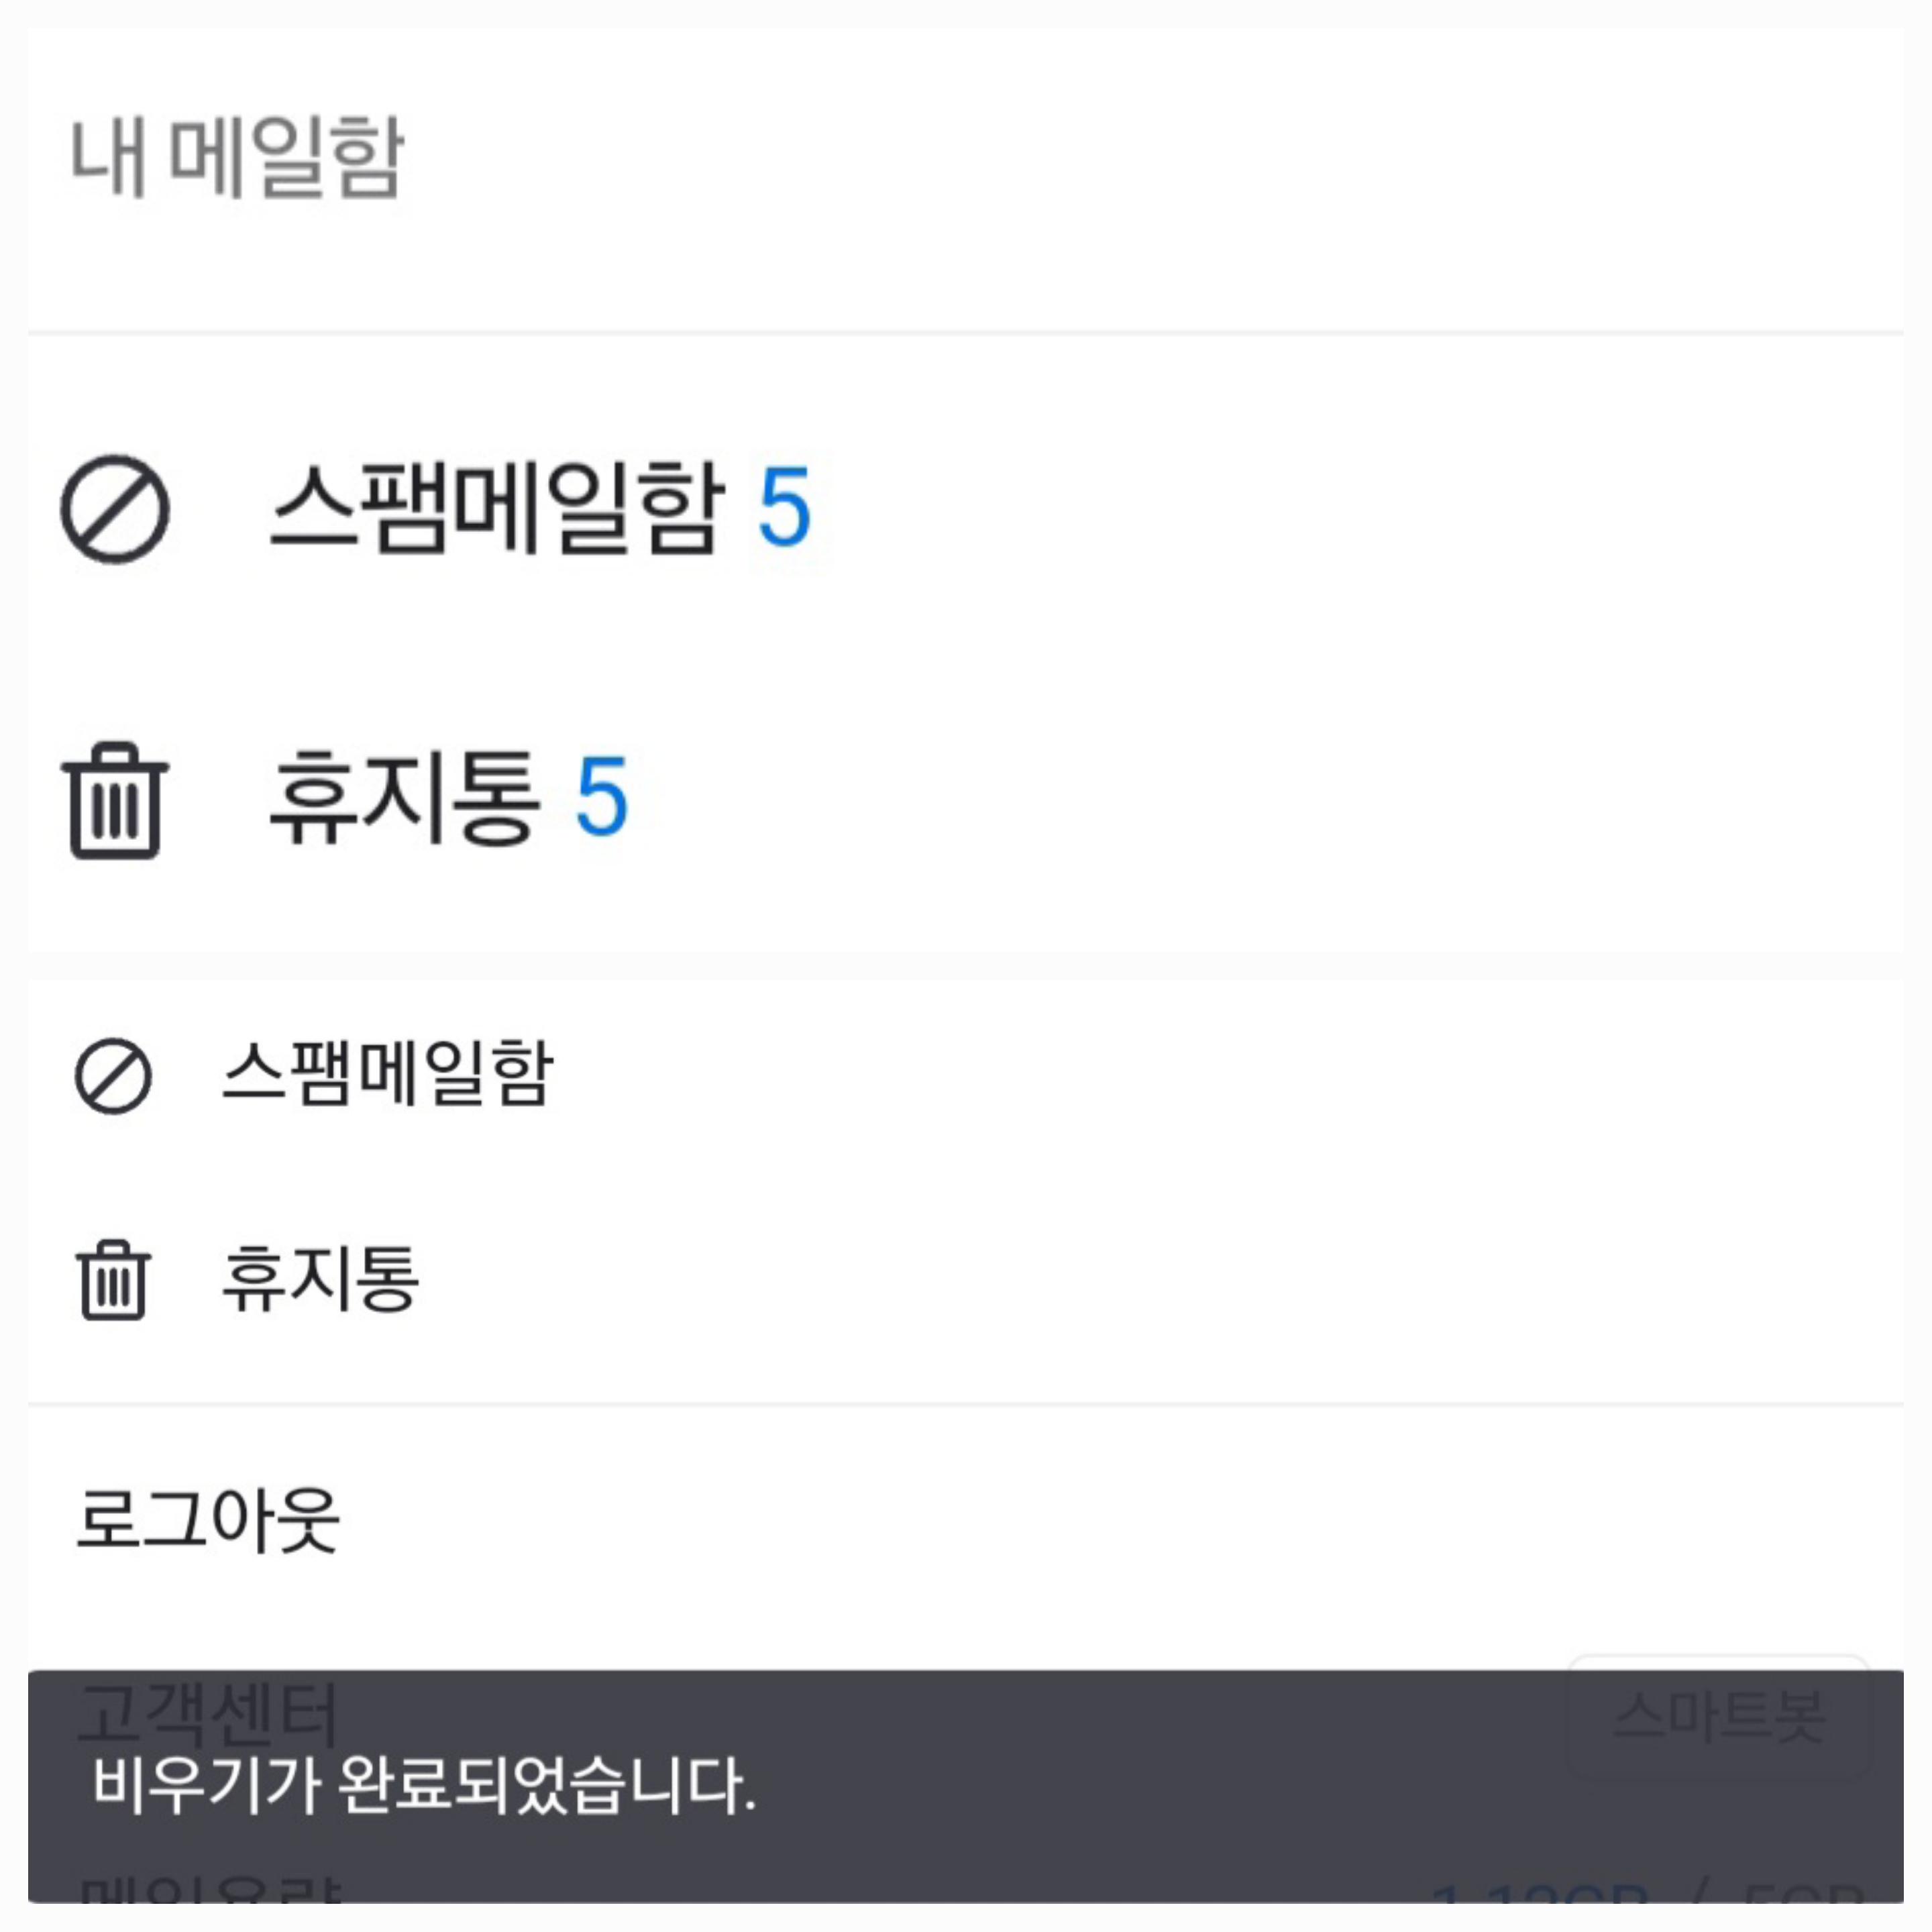This screenshot has height=1932, width=1932.
Task: Open the large 휴지통 folder label
Action: 405,798
